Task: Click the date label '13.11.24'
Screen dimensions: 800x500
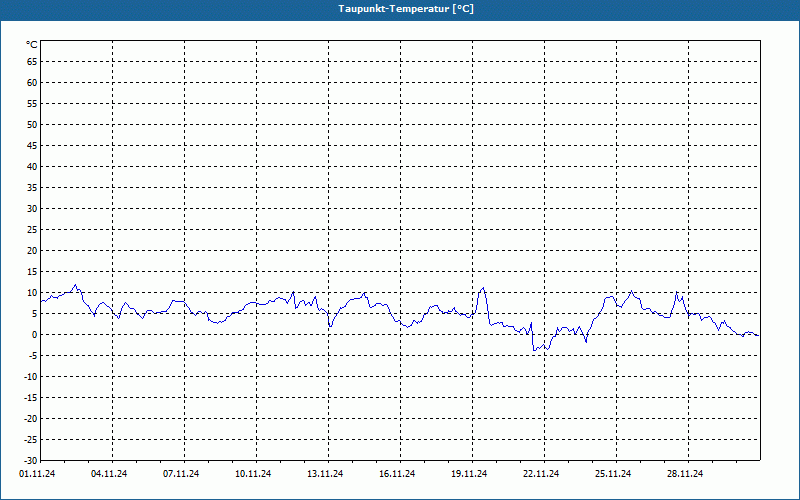Action: coord(325,474)
